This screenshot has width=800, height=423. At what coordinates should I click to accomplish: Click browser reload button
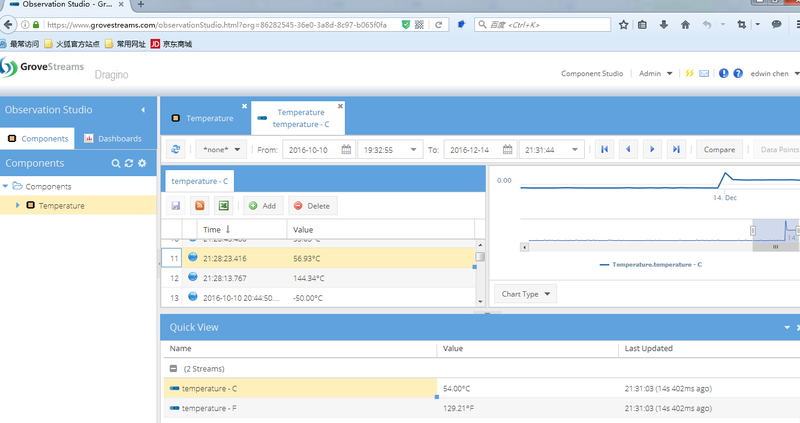click(x=438, y=24)
